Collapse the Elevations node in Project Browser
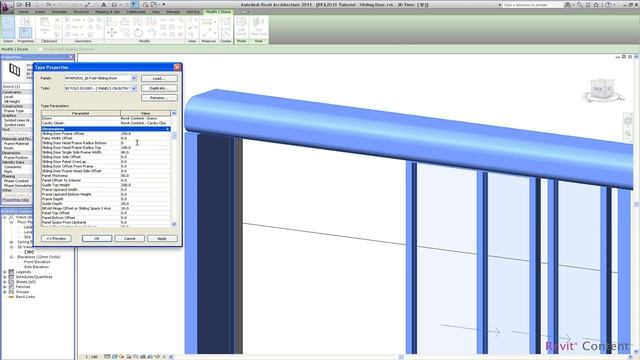The height and width of the screenshot is (360, 640). click(11, 257)
